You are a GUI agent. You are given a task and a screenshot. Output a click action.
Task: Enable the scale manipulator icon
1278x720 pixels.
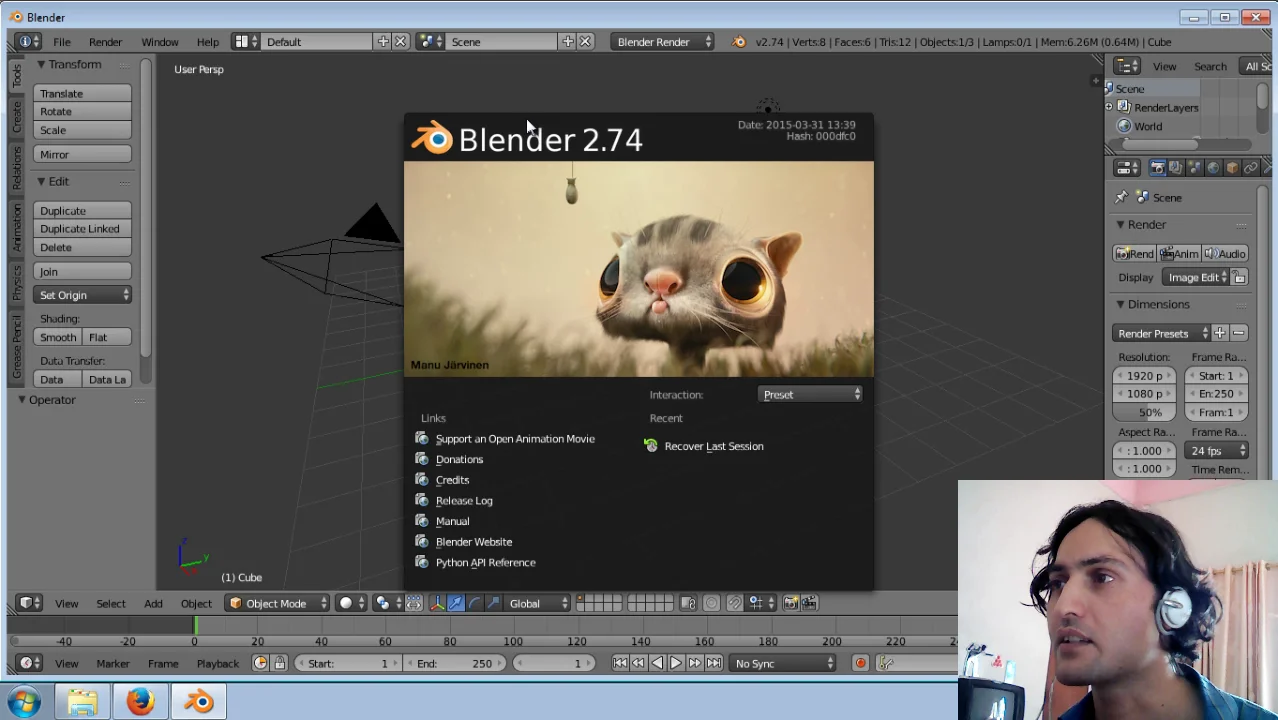[x=493, y=603]
